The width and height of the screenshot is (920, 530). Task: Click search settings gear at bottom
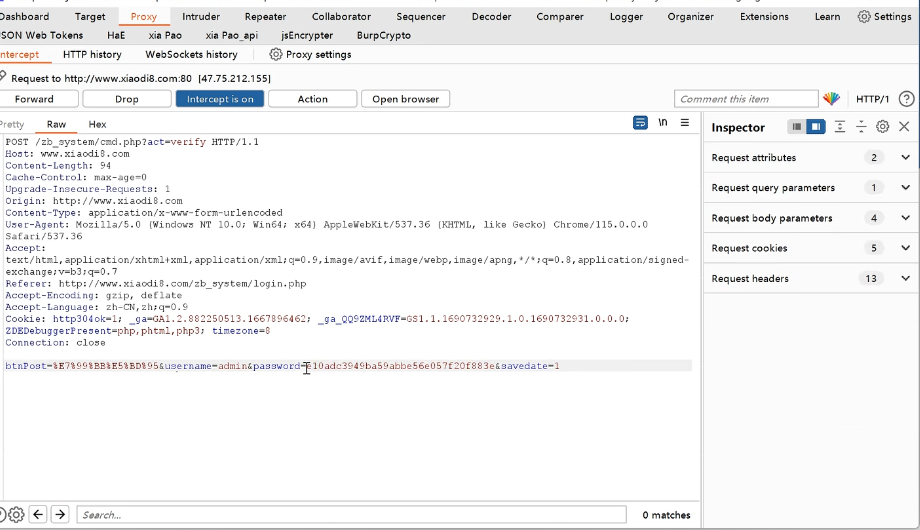coord(16,514)
